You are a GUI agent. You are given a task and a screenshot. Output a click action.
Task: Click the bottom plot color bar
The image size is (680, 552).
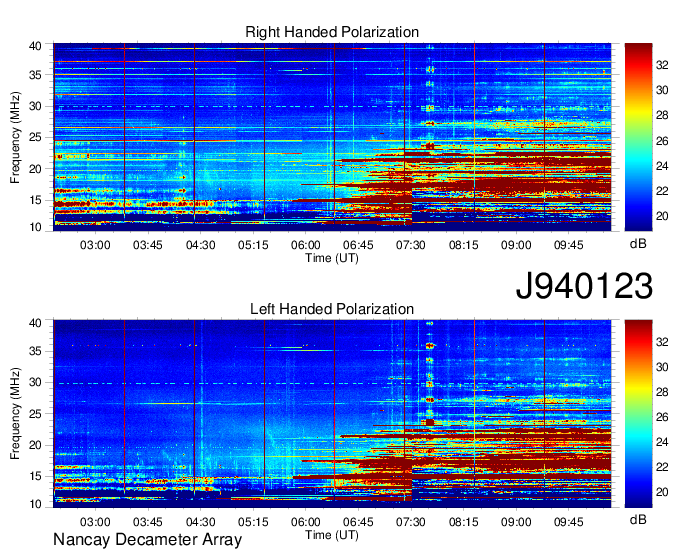coord(638,414)
